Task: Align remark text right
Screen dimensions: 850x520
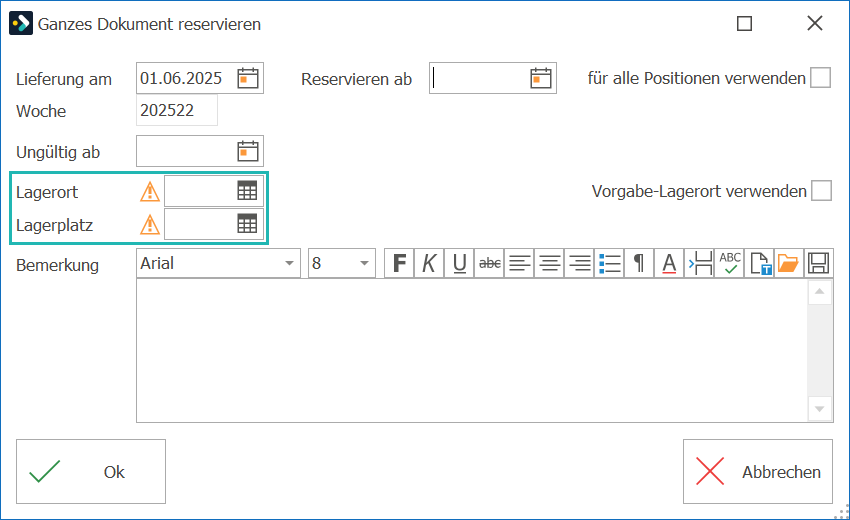Action: (x=579, y=264)
